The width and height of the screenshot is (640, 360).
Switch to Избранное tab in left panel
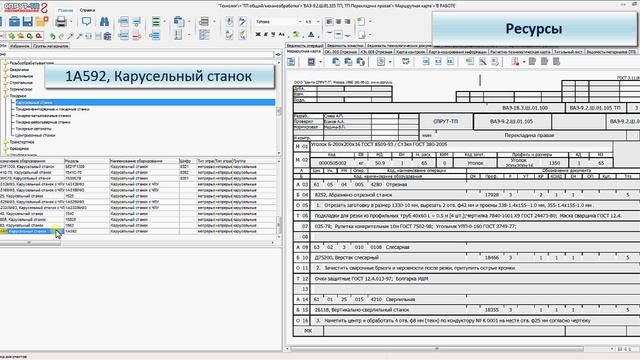20,46
